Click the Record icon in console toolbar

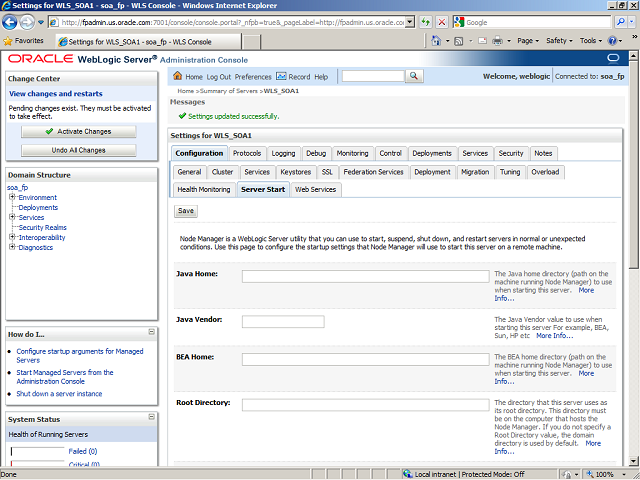pyautogui.click(x=282, y=77)
